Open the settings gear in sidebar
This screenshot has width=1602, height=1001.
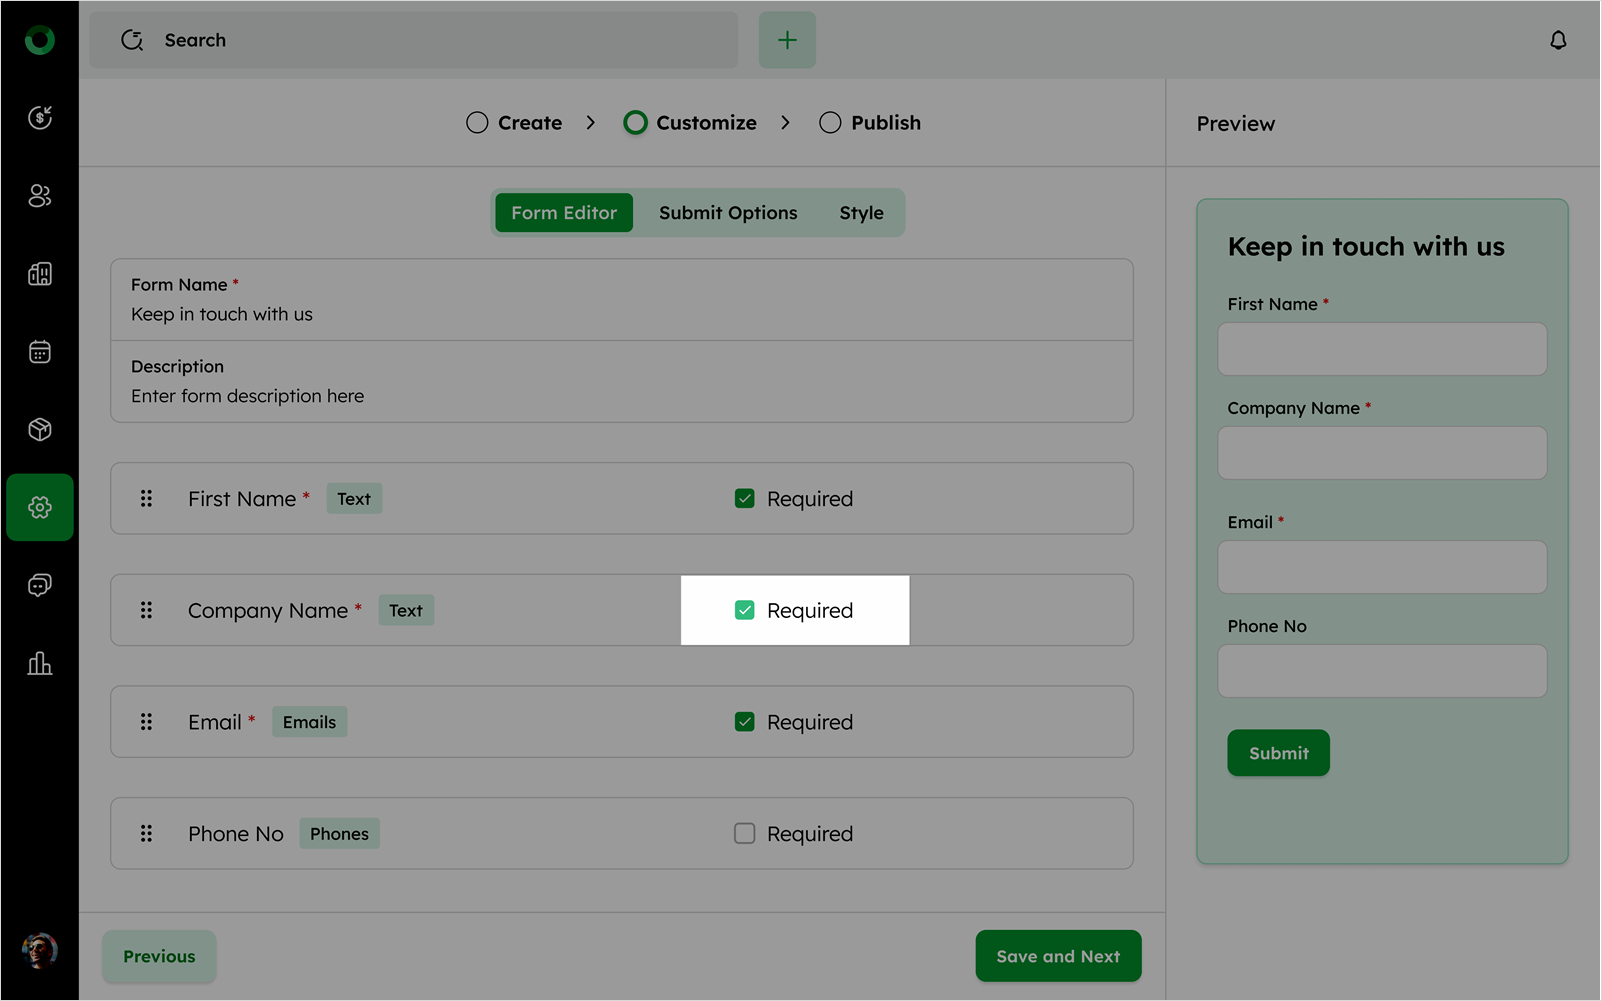[40, 507]
